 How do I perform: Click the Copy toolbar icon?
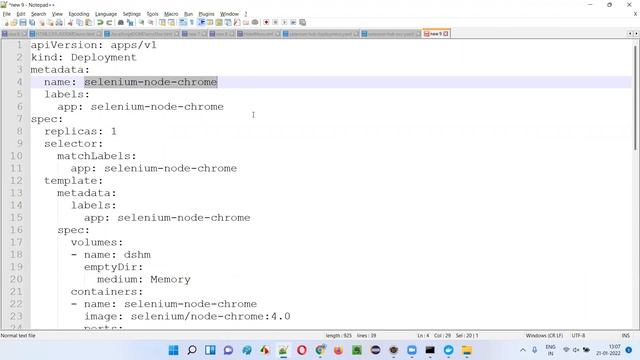tap(80, 22)
